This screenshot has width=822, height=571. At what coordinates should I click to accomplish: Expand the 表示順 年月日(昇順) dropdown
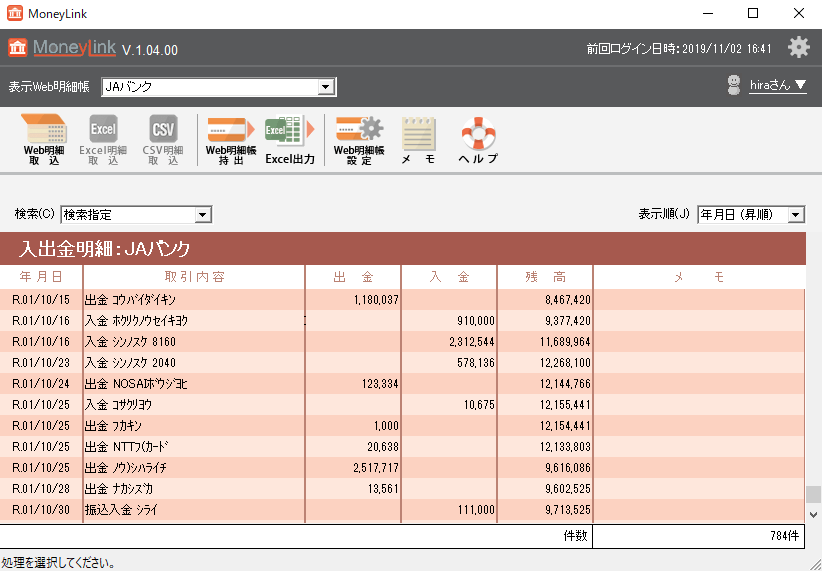(796, 214)
